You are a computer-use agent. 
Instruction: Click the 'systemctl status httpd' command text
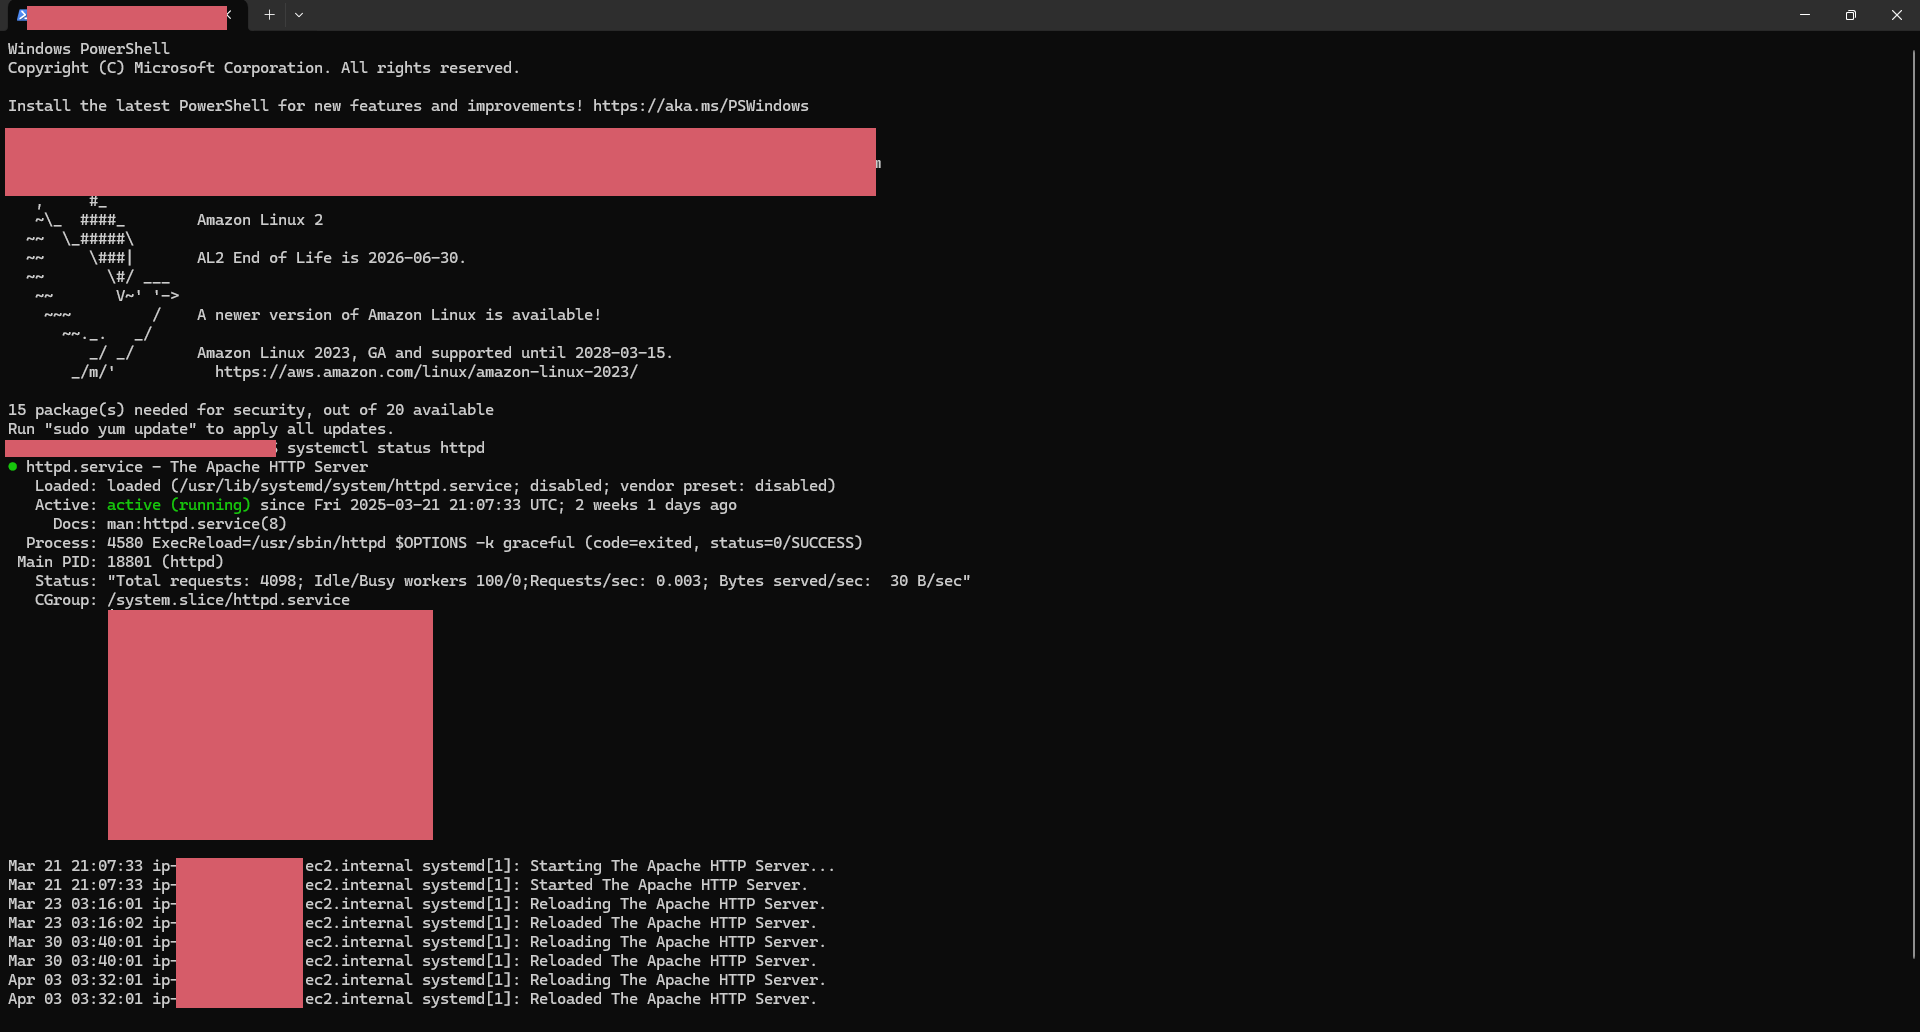coord(385,448)
